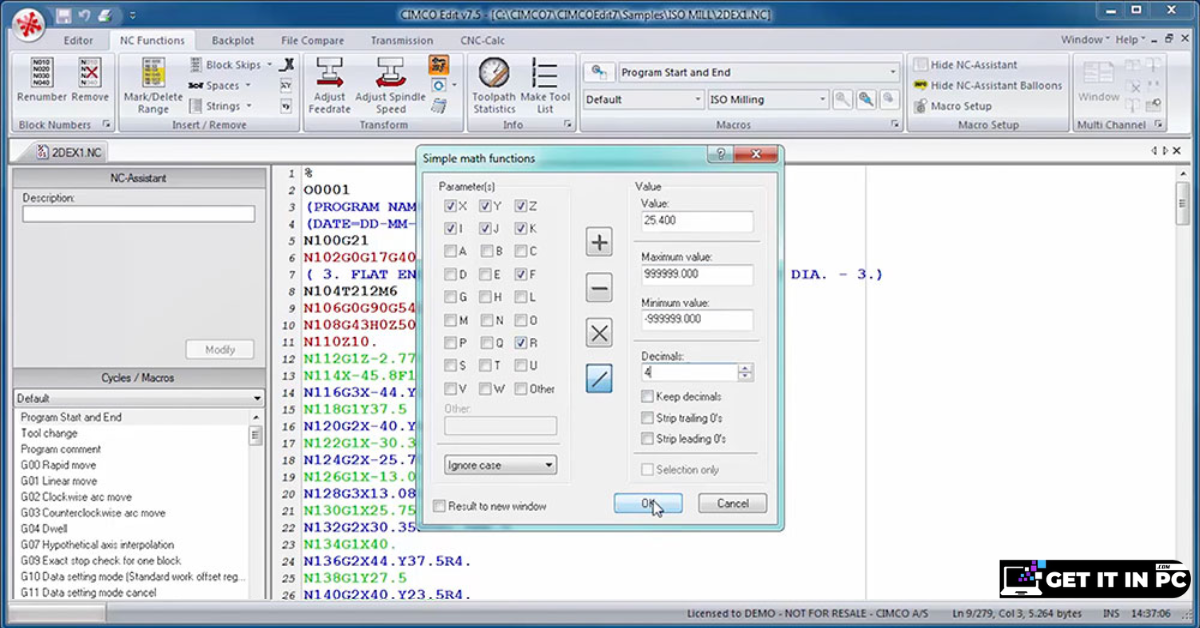This screenshot has width=1200, height=628.
Task: Click Cancel in Simple math functions dialog
Action: [x=732, y=504]
